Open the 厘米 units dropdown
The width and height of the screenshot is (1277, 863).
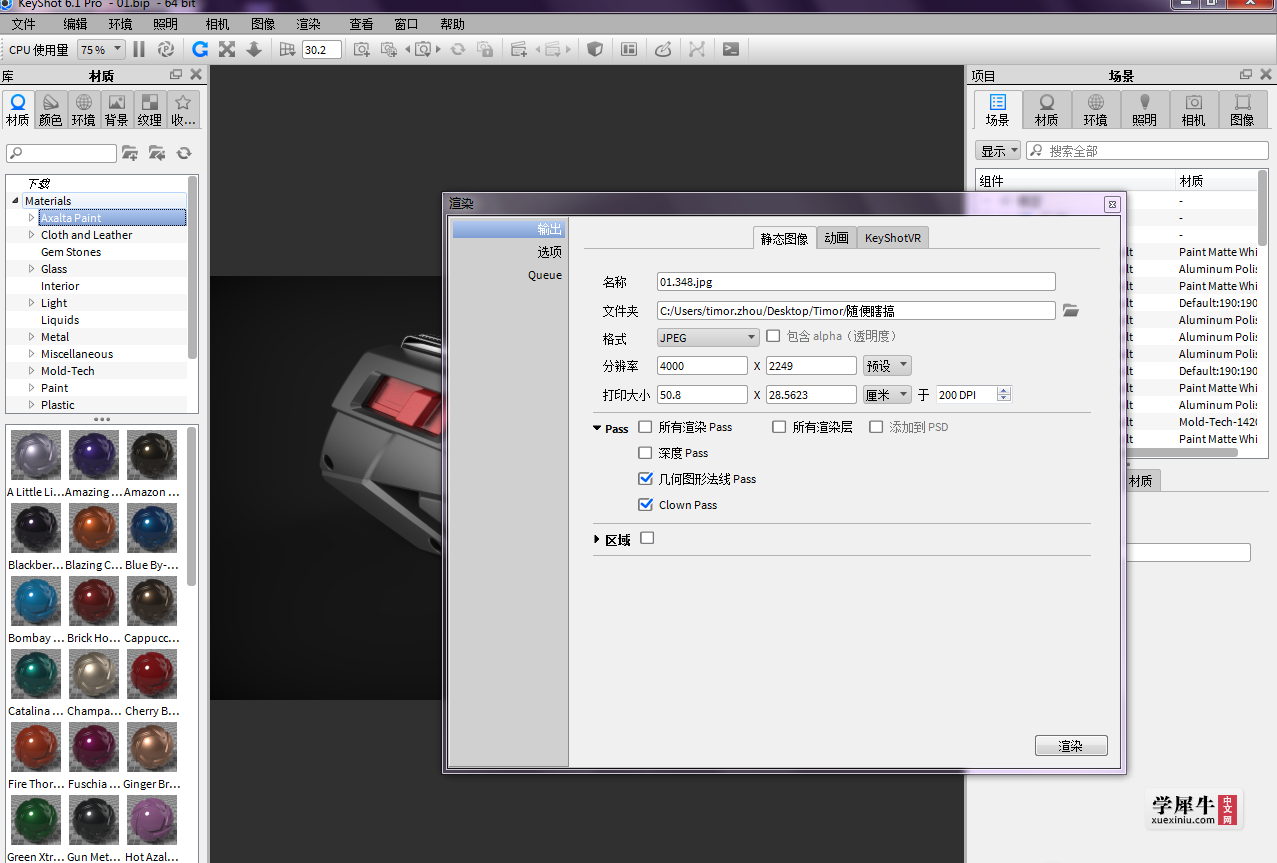(887, 395)
